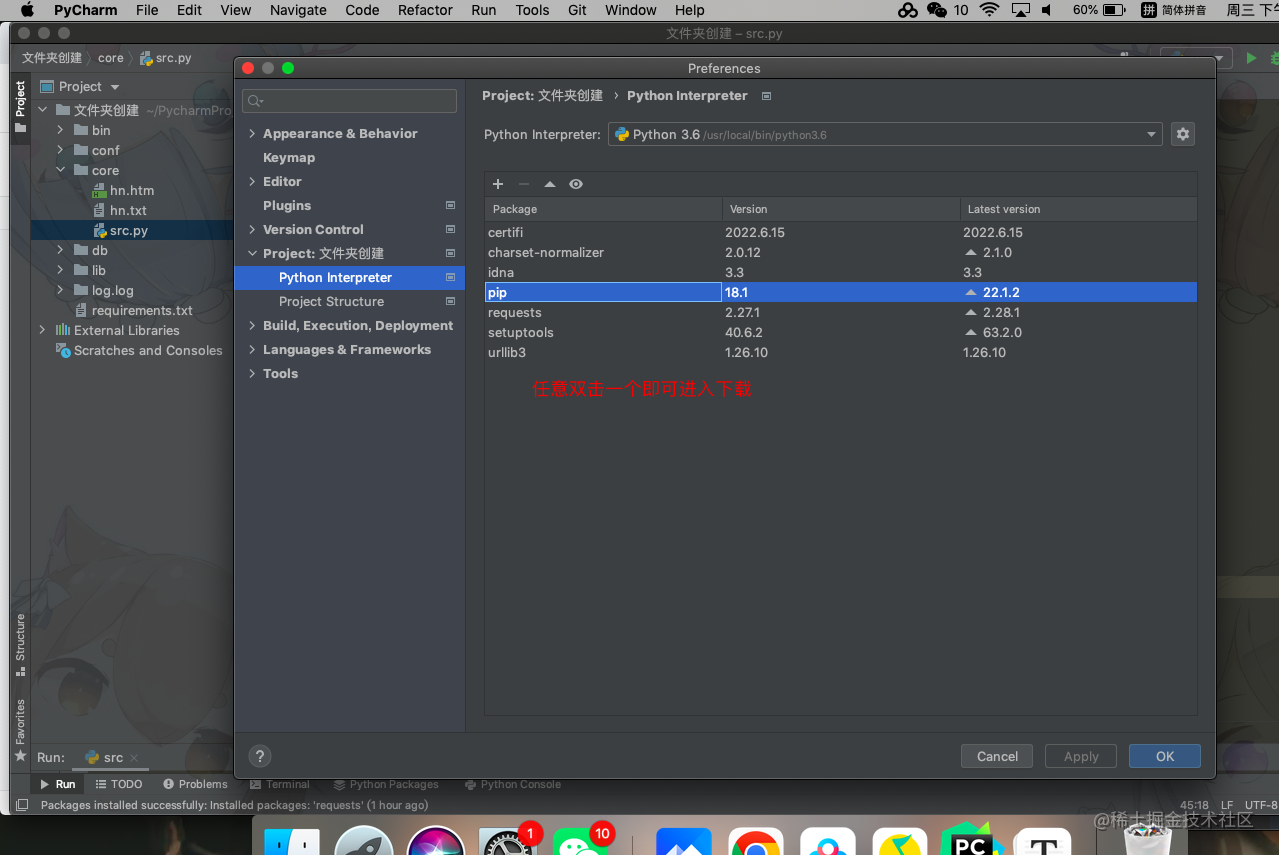Select src.py in project tree
Image resolution: width=1279 pixels, height=855 pixels.
pyautogui.click(x=129, y=230)
